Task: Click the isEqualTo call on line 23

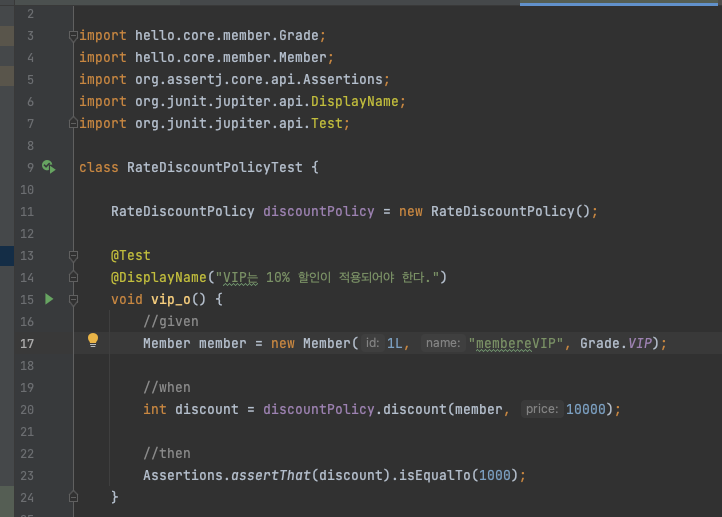Action: pyautogui.click(x=435, y=476)
